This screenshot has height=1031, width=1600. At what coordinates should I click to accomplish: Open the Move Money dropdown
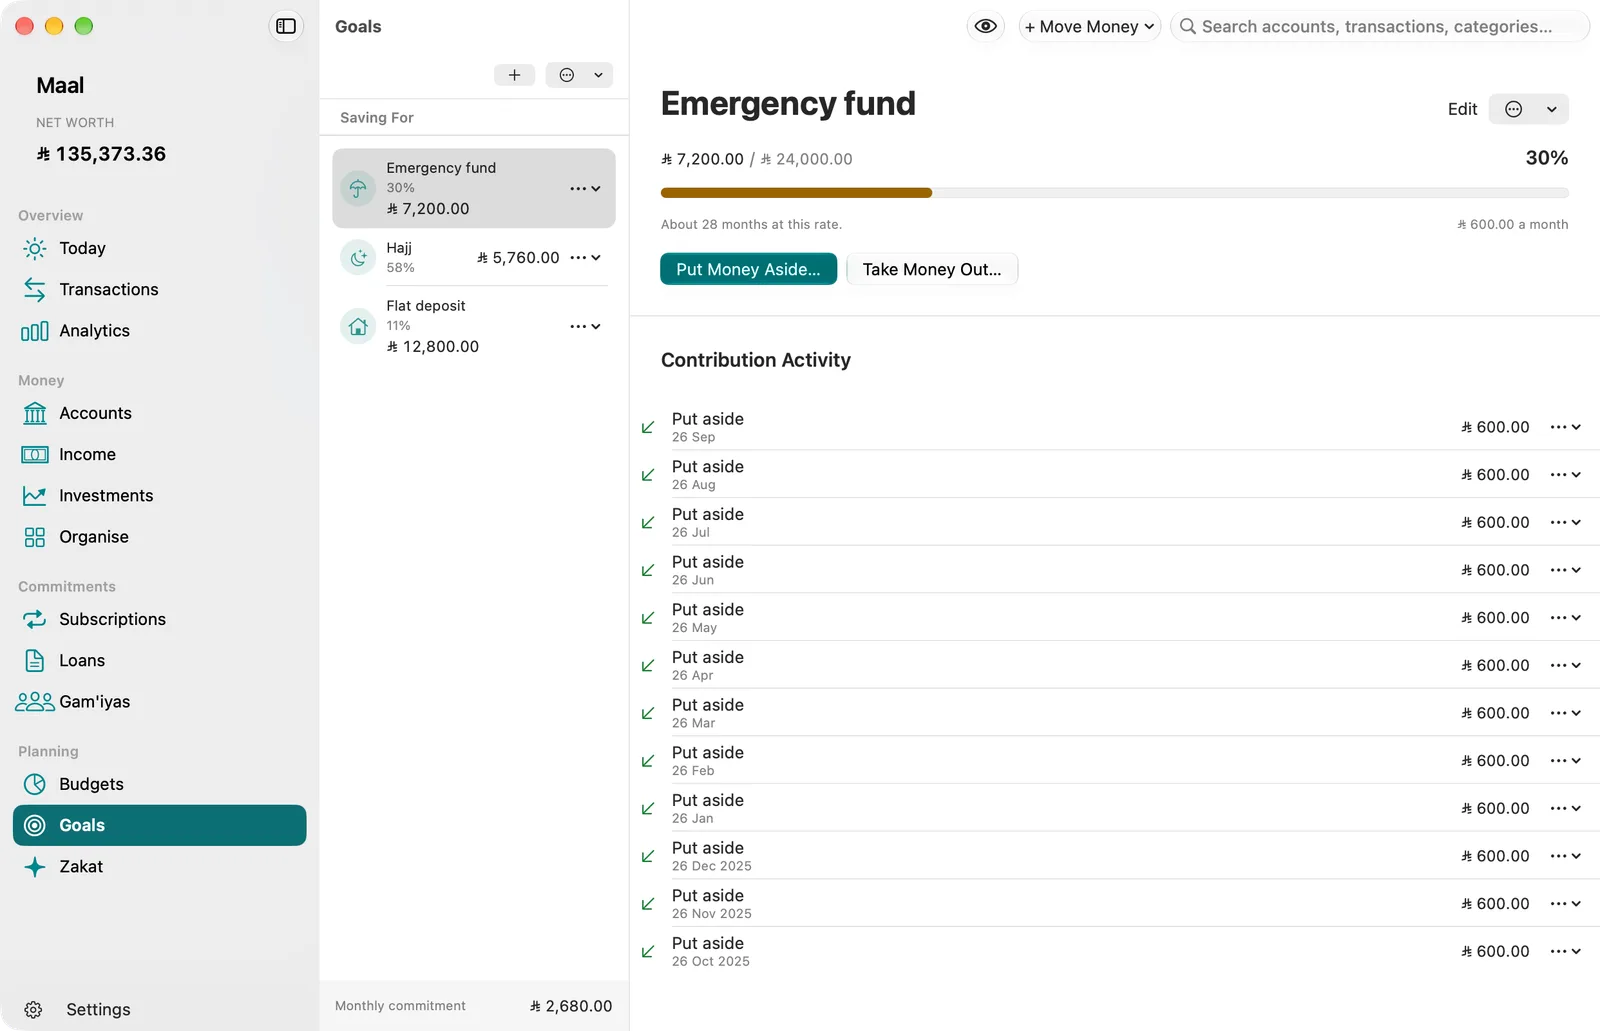click(x=1089, y=26)
